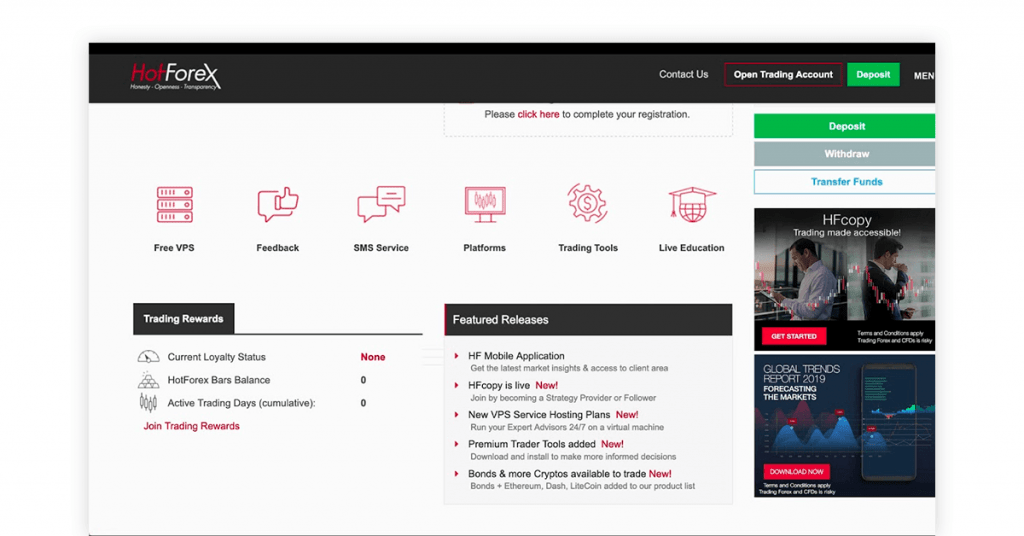Open the Live Education graduation cap icon
1024x536 pixels.
coord(692,204)
